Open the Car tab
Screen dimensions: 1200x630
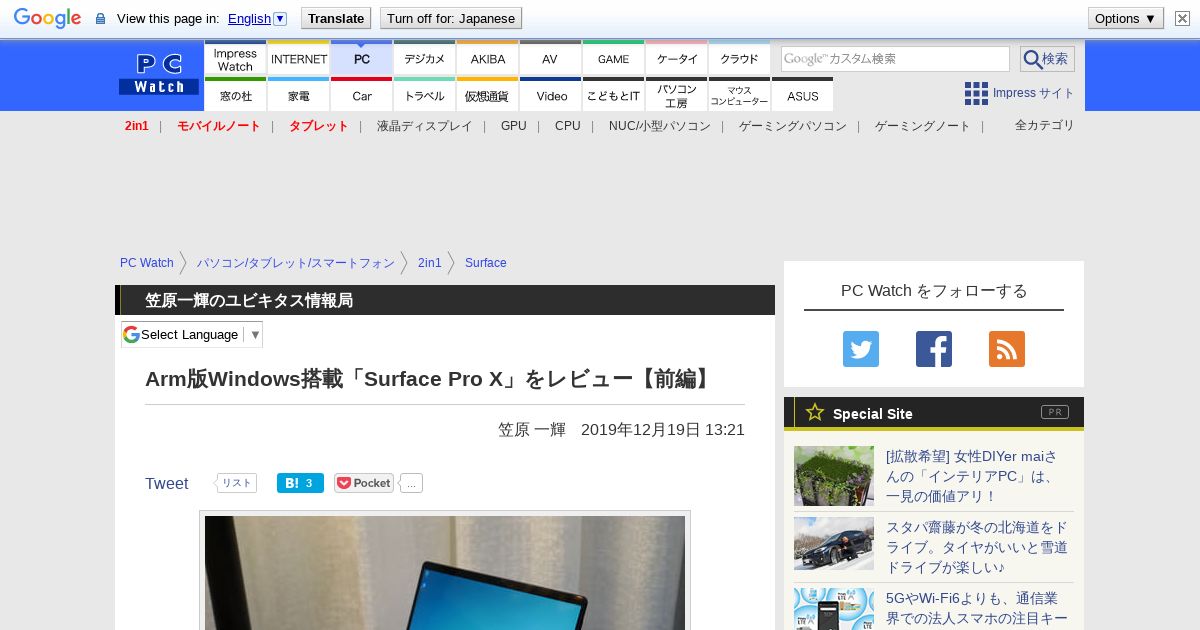(x=362, y=95)
